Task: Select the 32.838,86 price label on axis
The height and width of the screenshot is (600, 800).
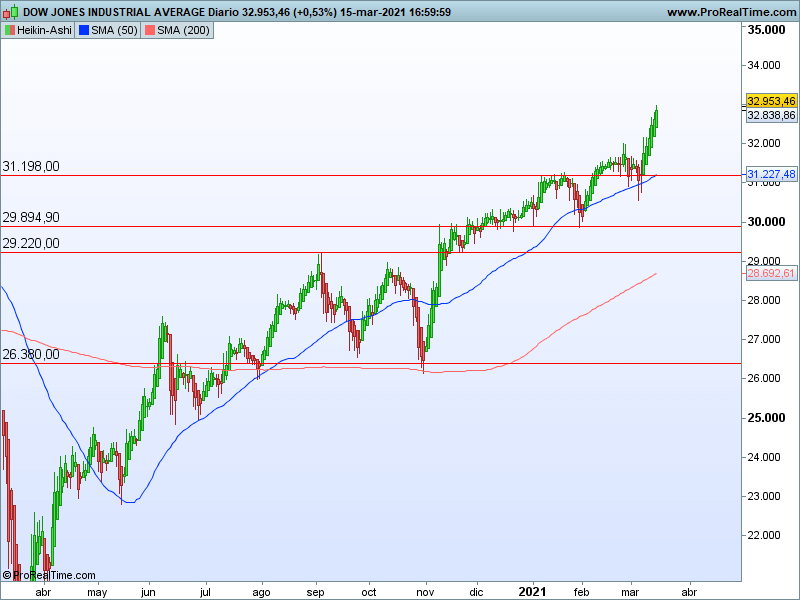Action: [x=771, y=115]
